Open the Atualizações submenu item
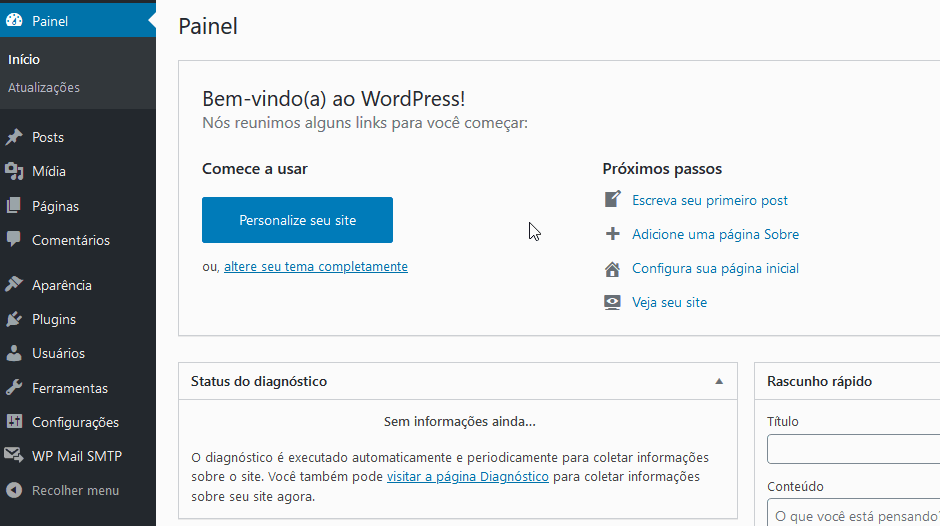 [x=44, y=88]
